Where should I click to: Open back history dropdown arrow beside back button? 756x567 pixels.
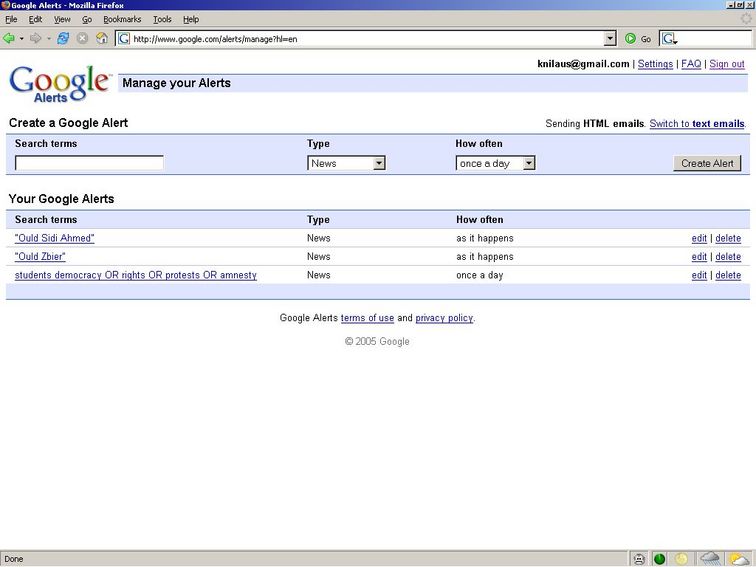[21, 39]
